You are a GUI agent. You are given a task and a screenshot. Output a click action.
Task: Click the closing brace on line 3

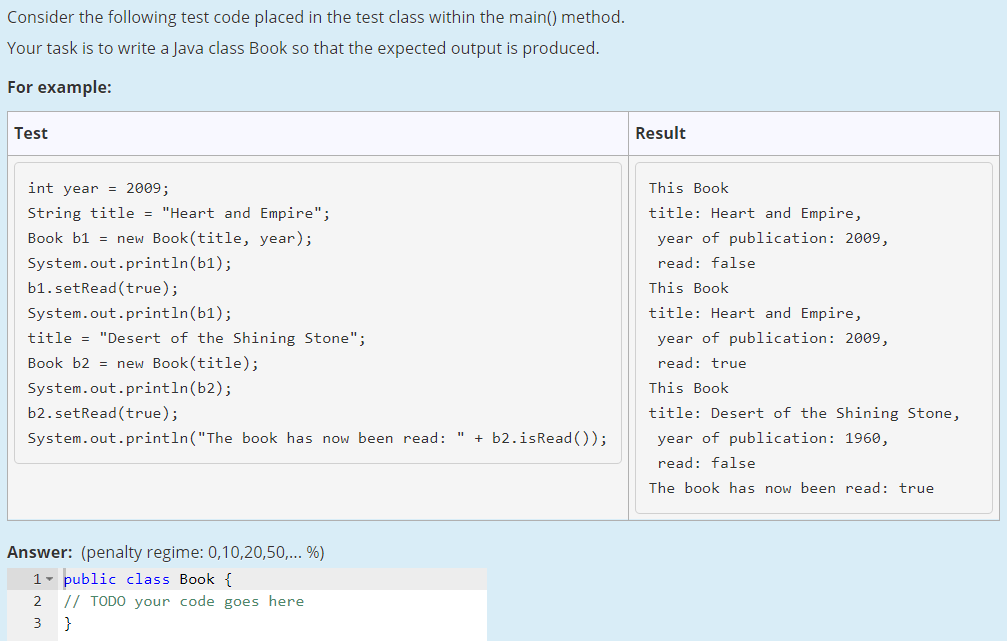(67, 622)
